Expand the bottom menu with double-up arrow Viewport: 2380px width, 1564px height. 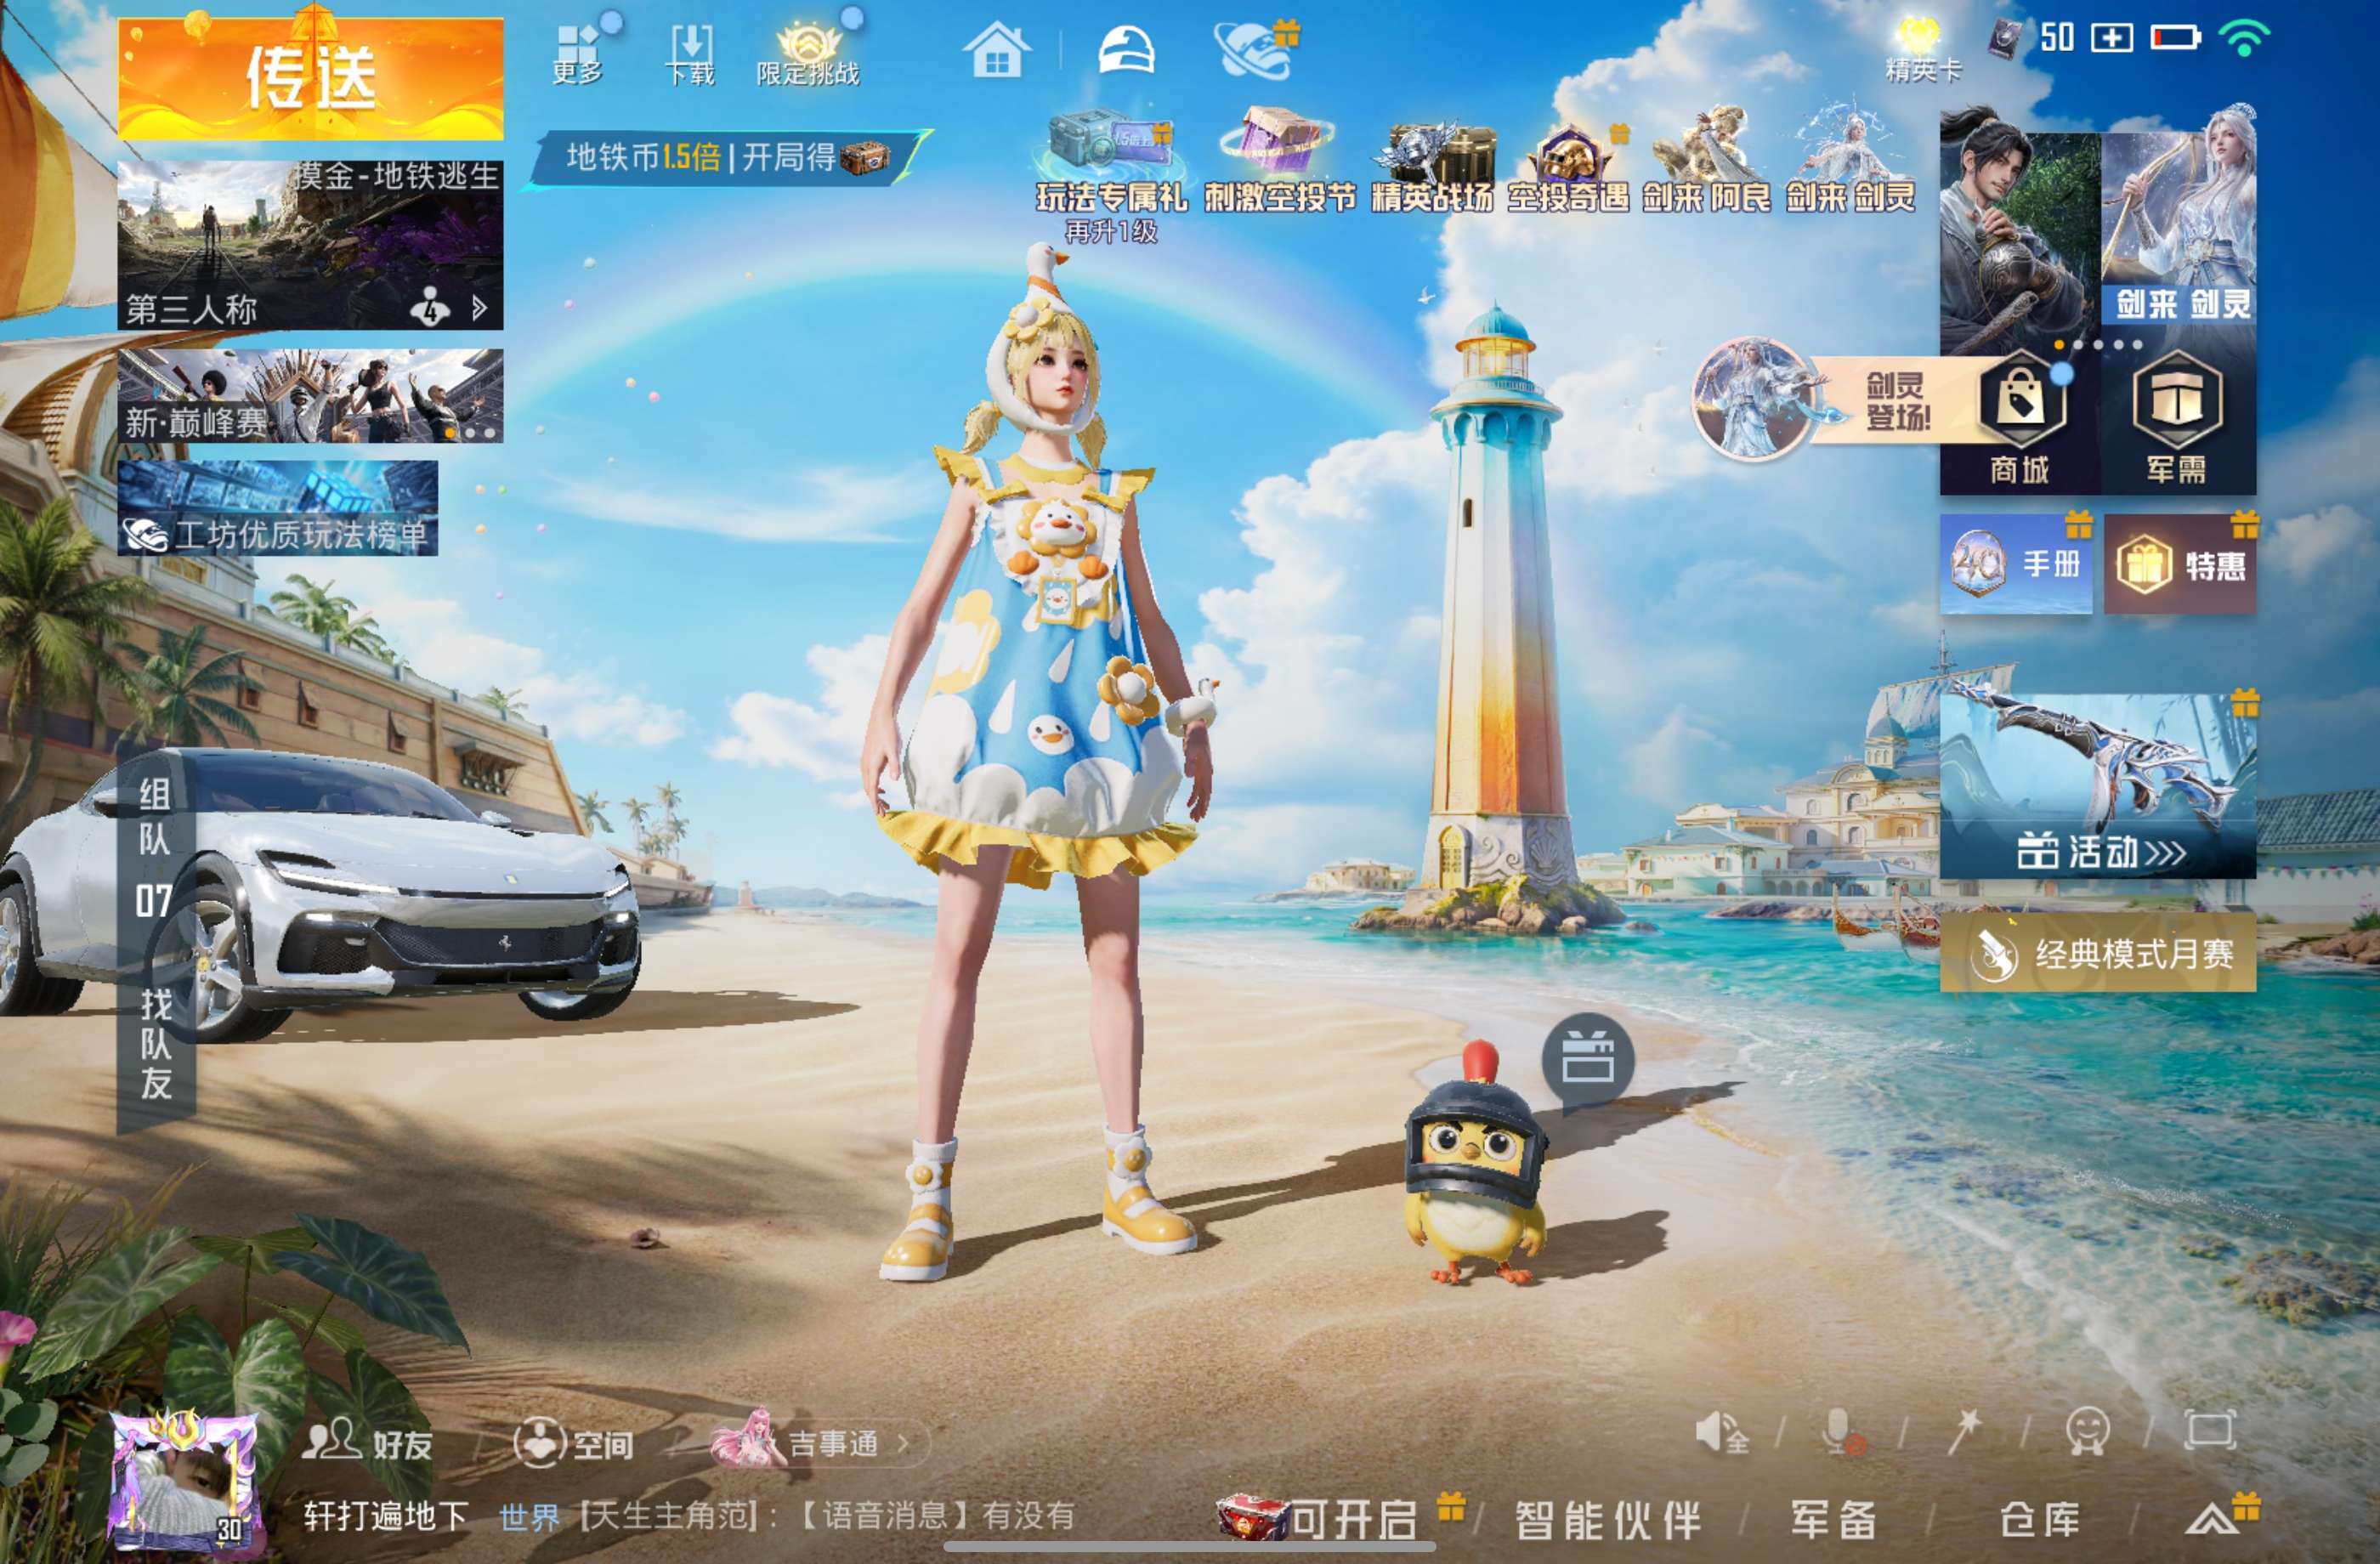2213,1520
